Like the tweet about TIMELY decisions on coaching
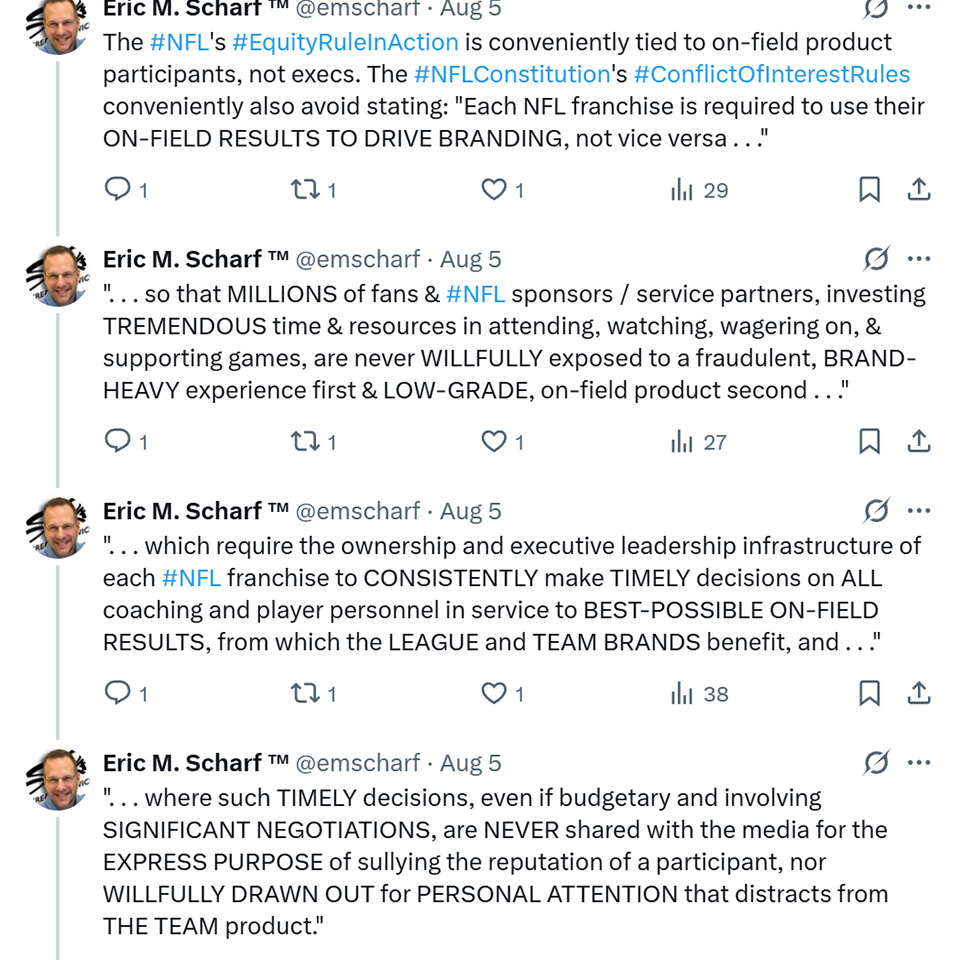This screenshot has width=960, height=960. click(x=494, y=693)
